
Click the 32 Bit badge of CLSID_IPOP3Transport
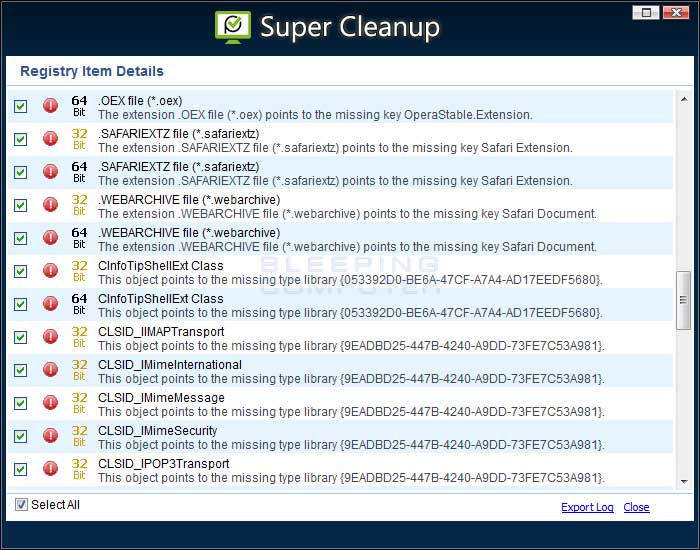coord(79,470)
